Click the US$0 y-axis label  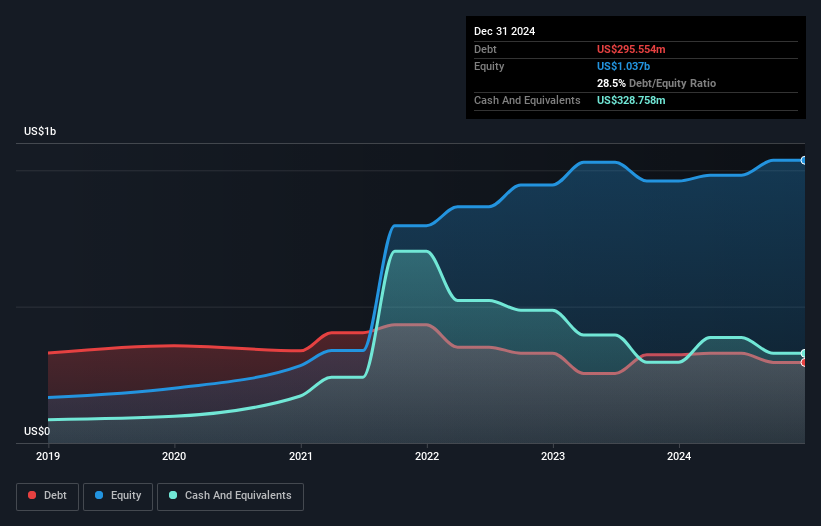(37, 431)
